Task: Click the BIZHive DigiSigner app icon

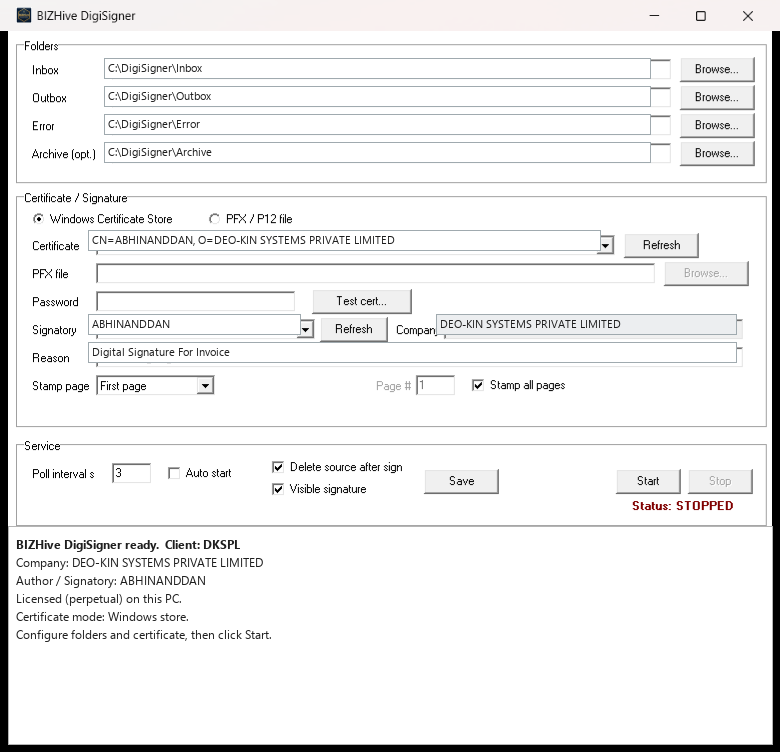Action: (23, 15)
